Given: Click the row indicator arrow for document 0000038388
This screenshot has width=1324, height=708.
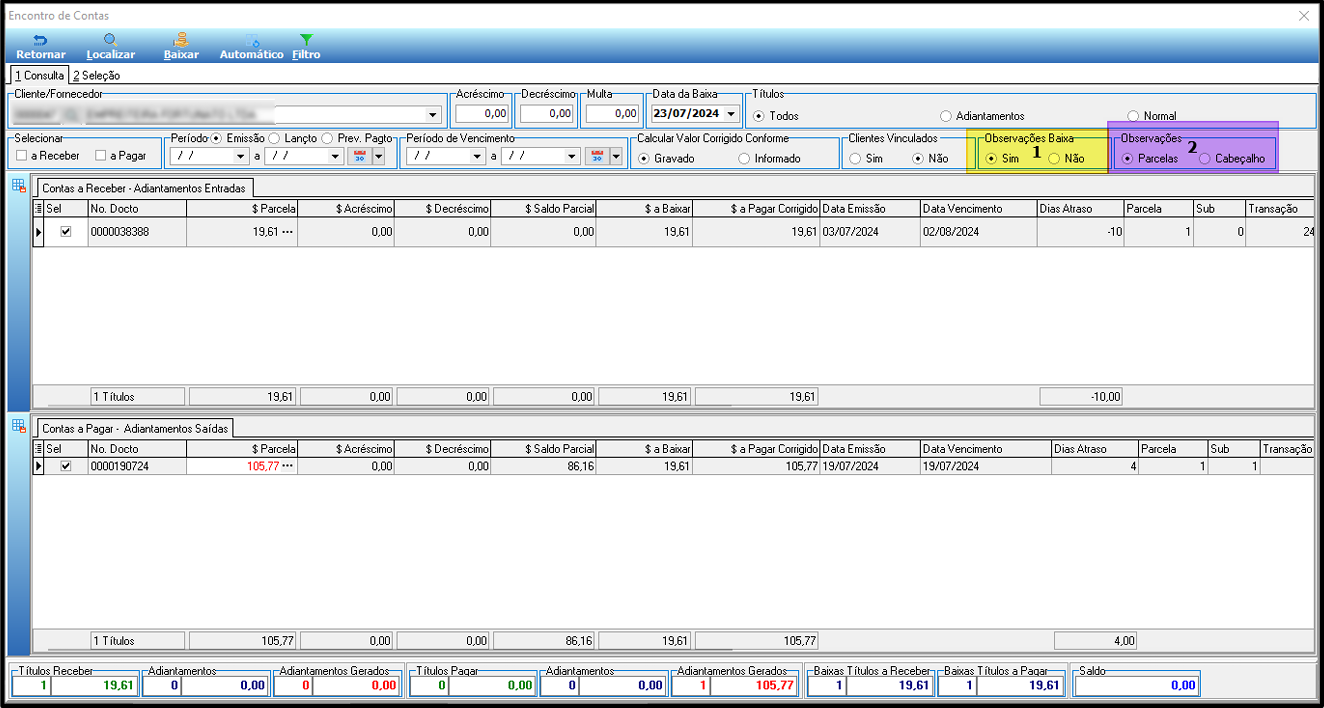Looking at the screenshot, I should coord(39,232).
